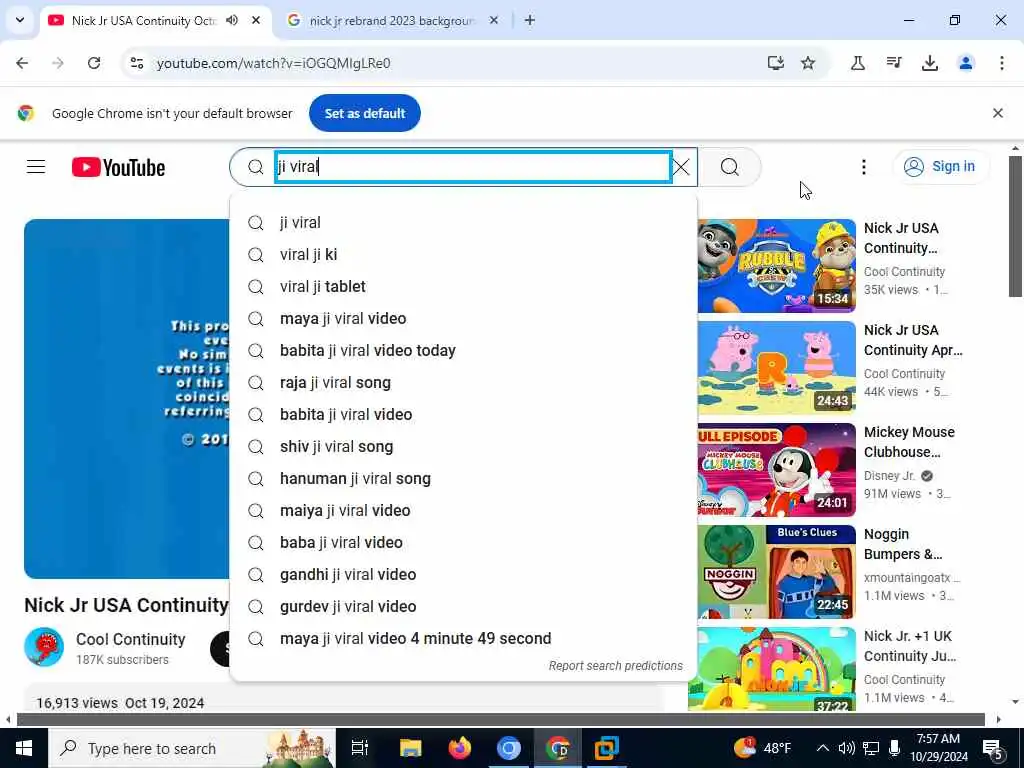This screenshot has width=1024, height=768.
Task: Choose 'babita ji viral video today'
Action: [464, 351]
